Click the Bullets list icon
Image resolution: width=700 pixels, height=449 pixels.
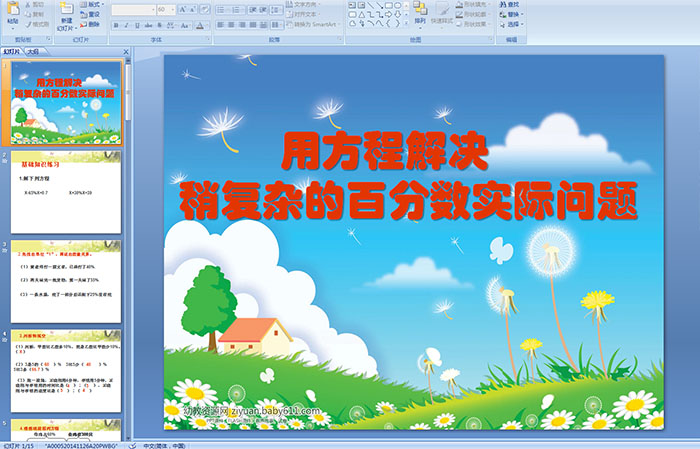(x=223, y=9)
